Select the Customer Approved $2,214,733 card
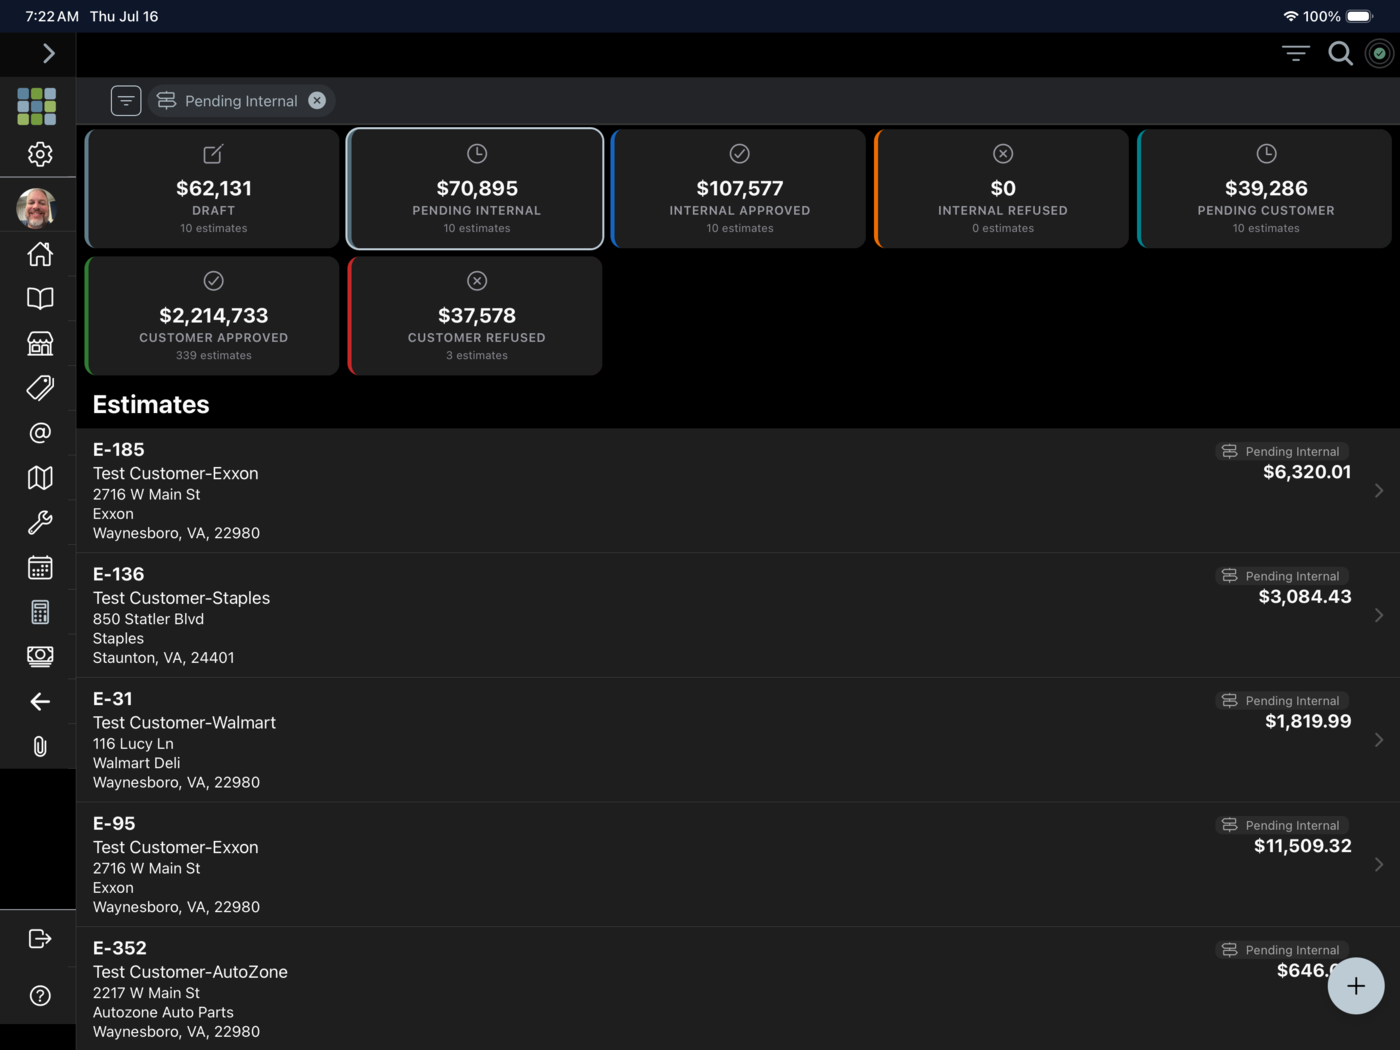 pyautogui.click(x=212, y=316)
